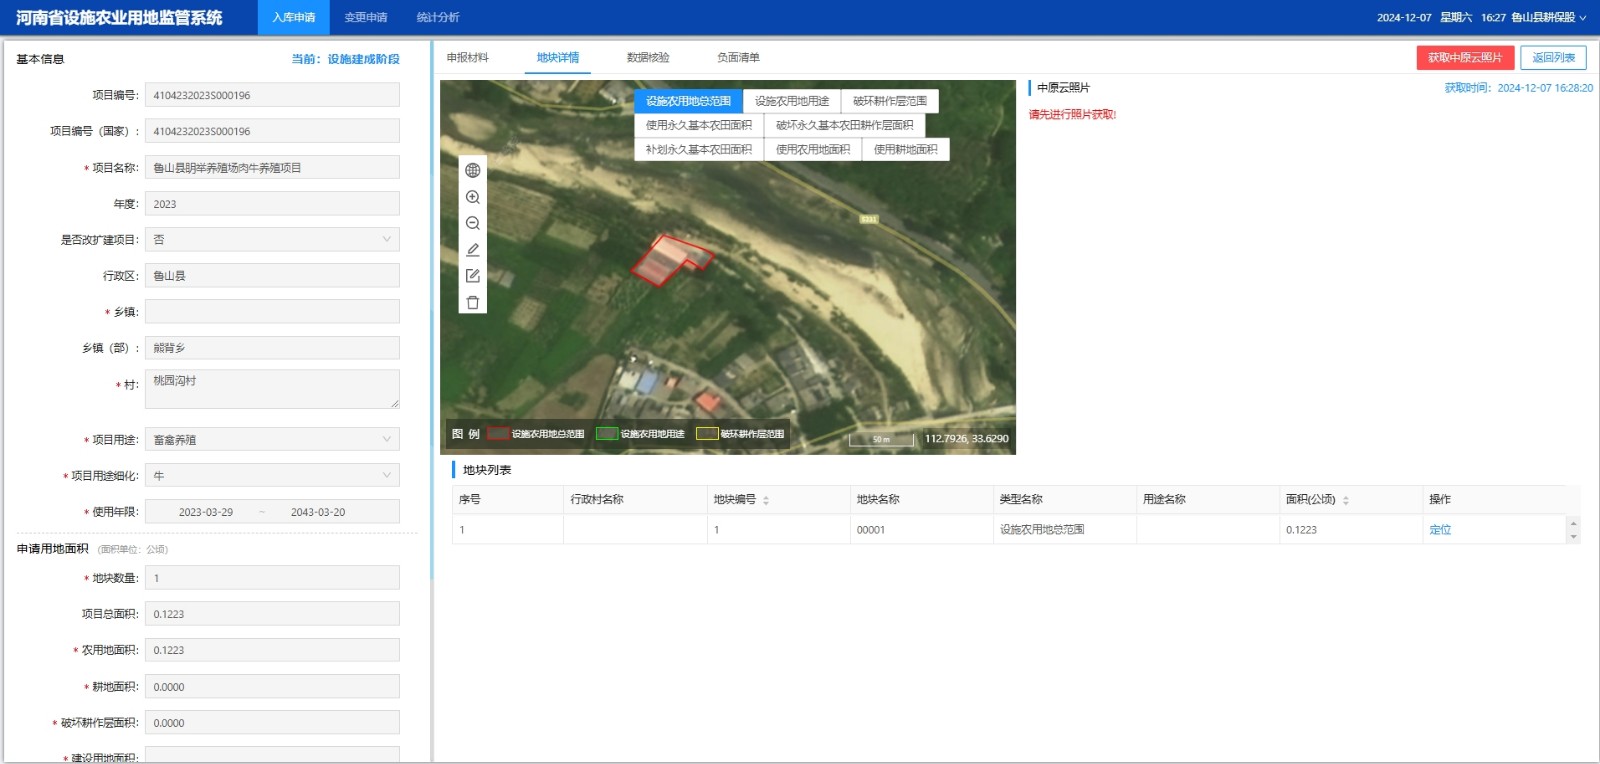This screenshot has height=764, width=1600.
Task: Click the 农用地面积 input field
Action: click(272, 650)
